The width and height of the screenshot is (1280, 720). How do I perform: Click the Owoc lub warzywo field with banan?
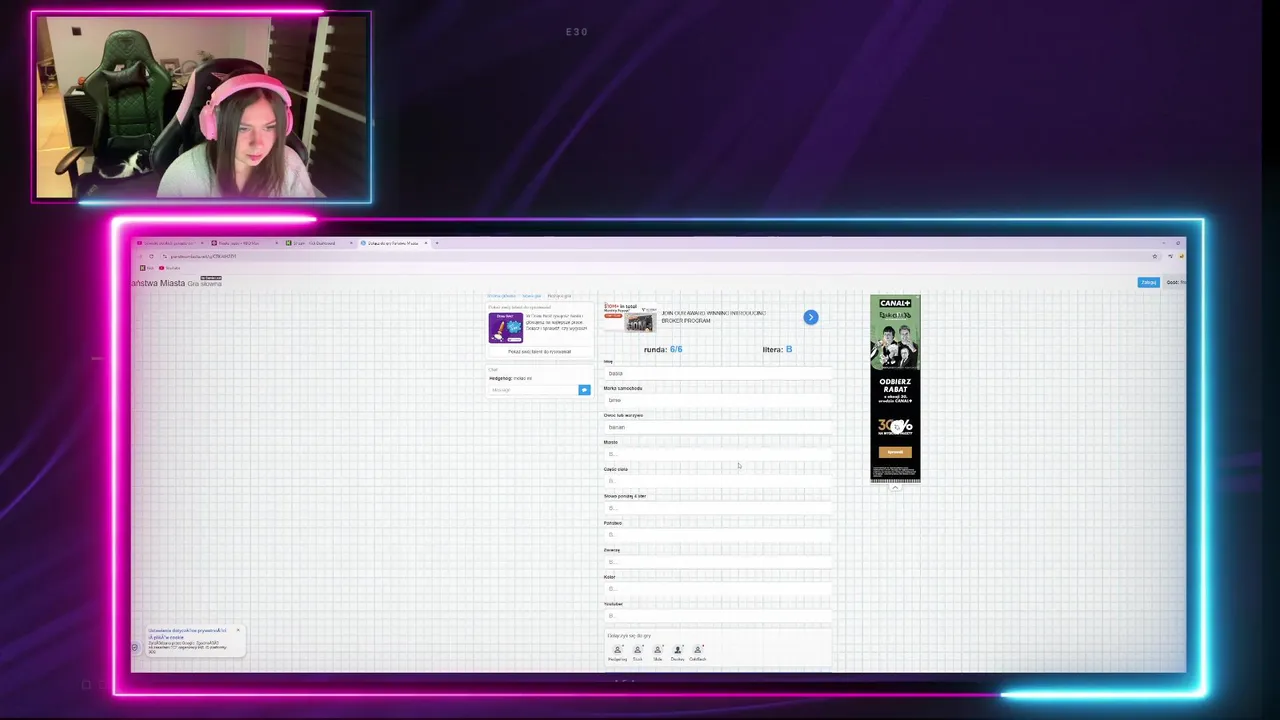[x=718, y=427]
